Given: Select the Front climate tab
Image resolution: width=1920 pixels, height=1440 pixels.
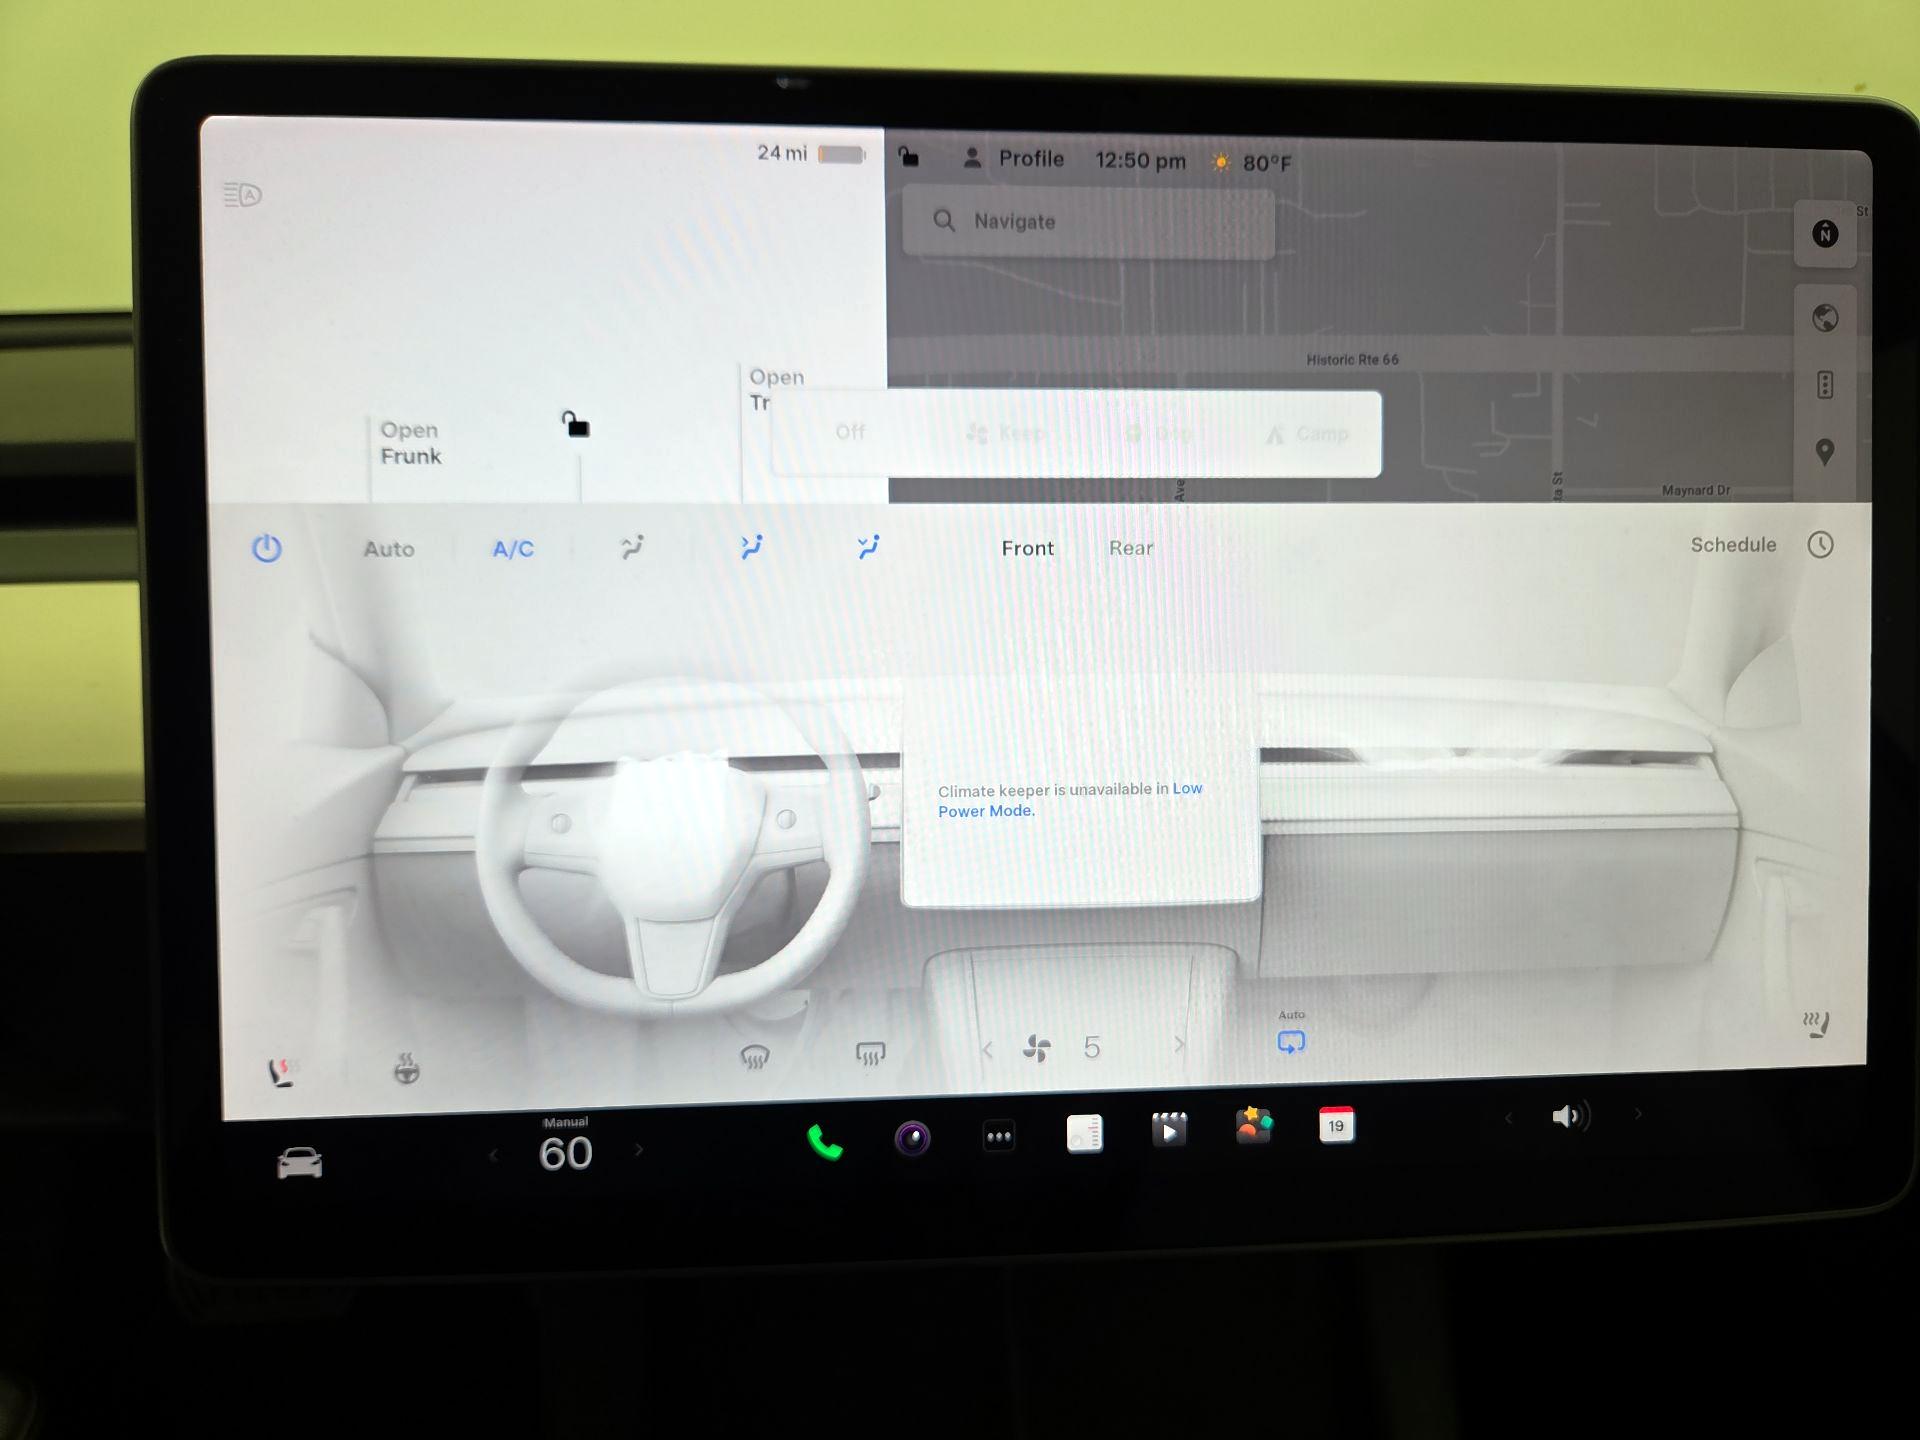Looking at the screenshot, I should [x=1027, y=548].
